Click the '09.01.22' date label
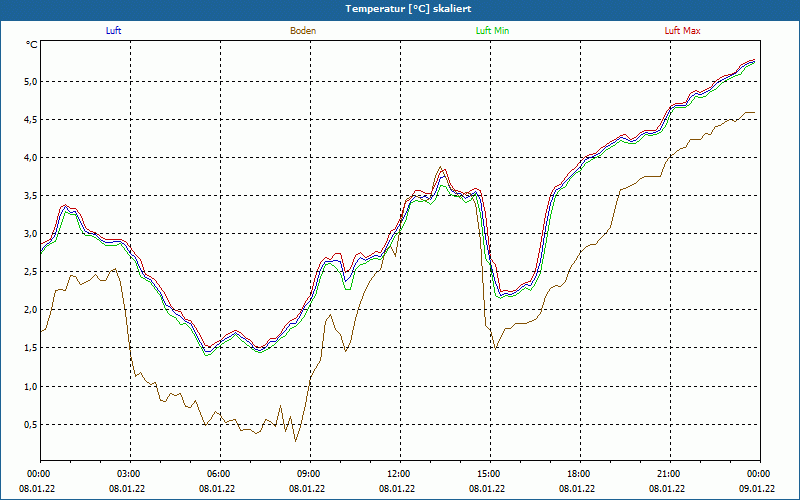The height and width of the screenshot is (500, 800). [x=757, y=489]
